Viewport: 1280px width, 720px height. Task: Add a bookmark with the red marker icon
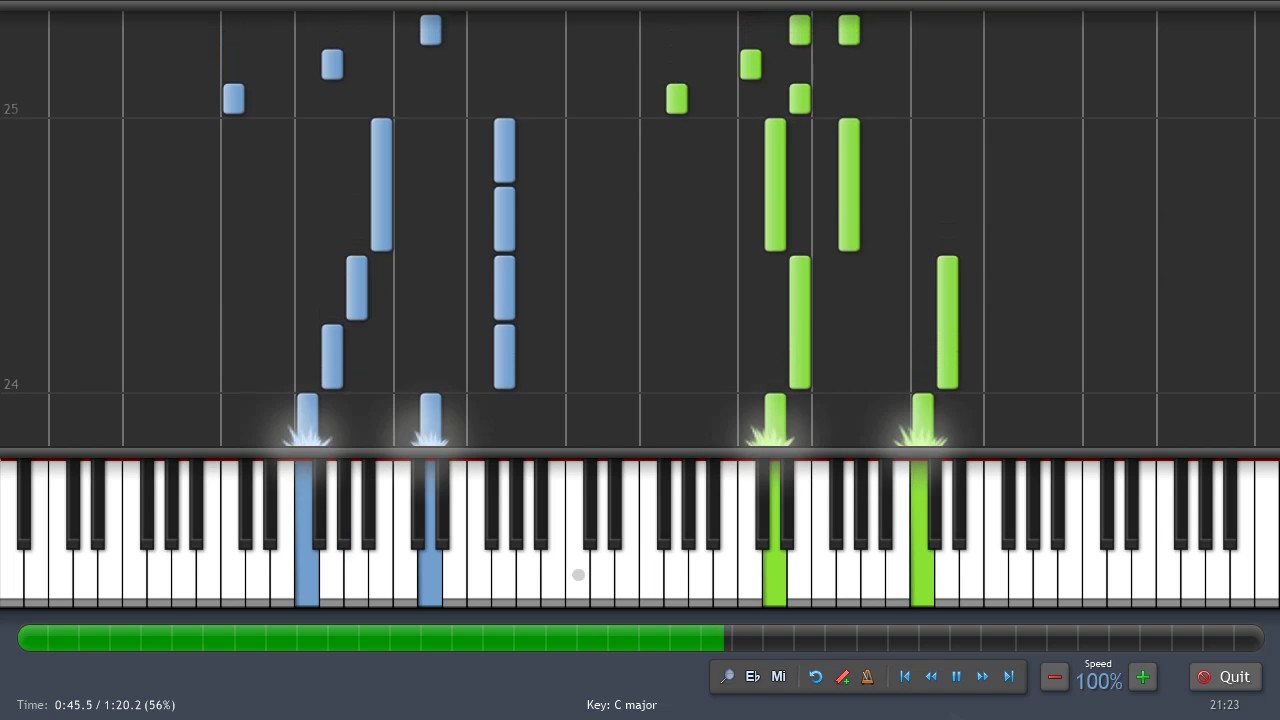pyautogui.click(x=842, y=677)
